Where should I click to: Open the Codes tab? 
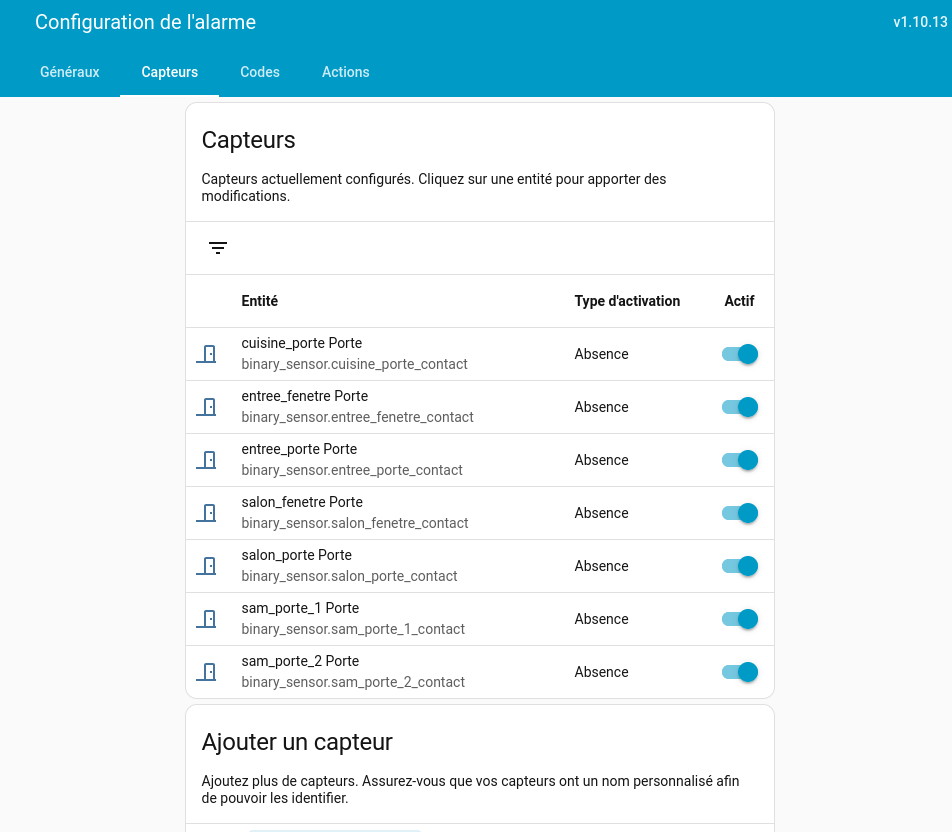pyautogui.click(x=260, y=72)
